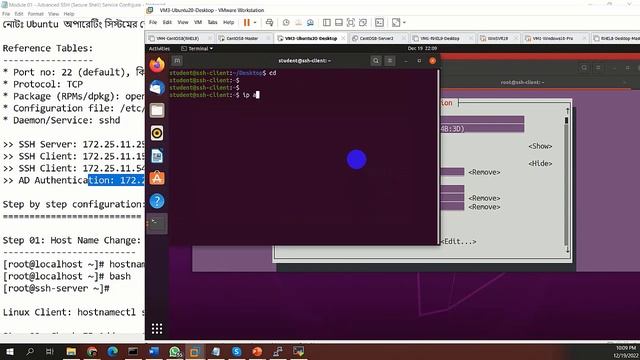Take a VM snapshot using the clock icon
Screen dimensions: 640x360
[x=286, y=22]
